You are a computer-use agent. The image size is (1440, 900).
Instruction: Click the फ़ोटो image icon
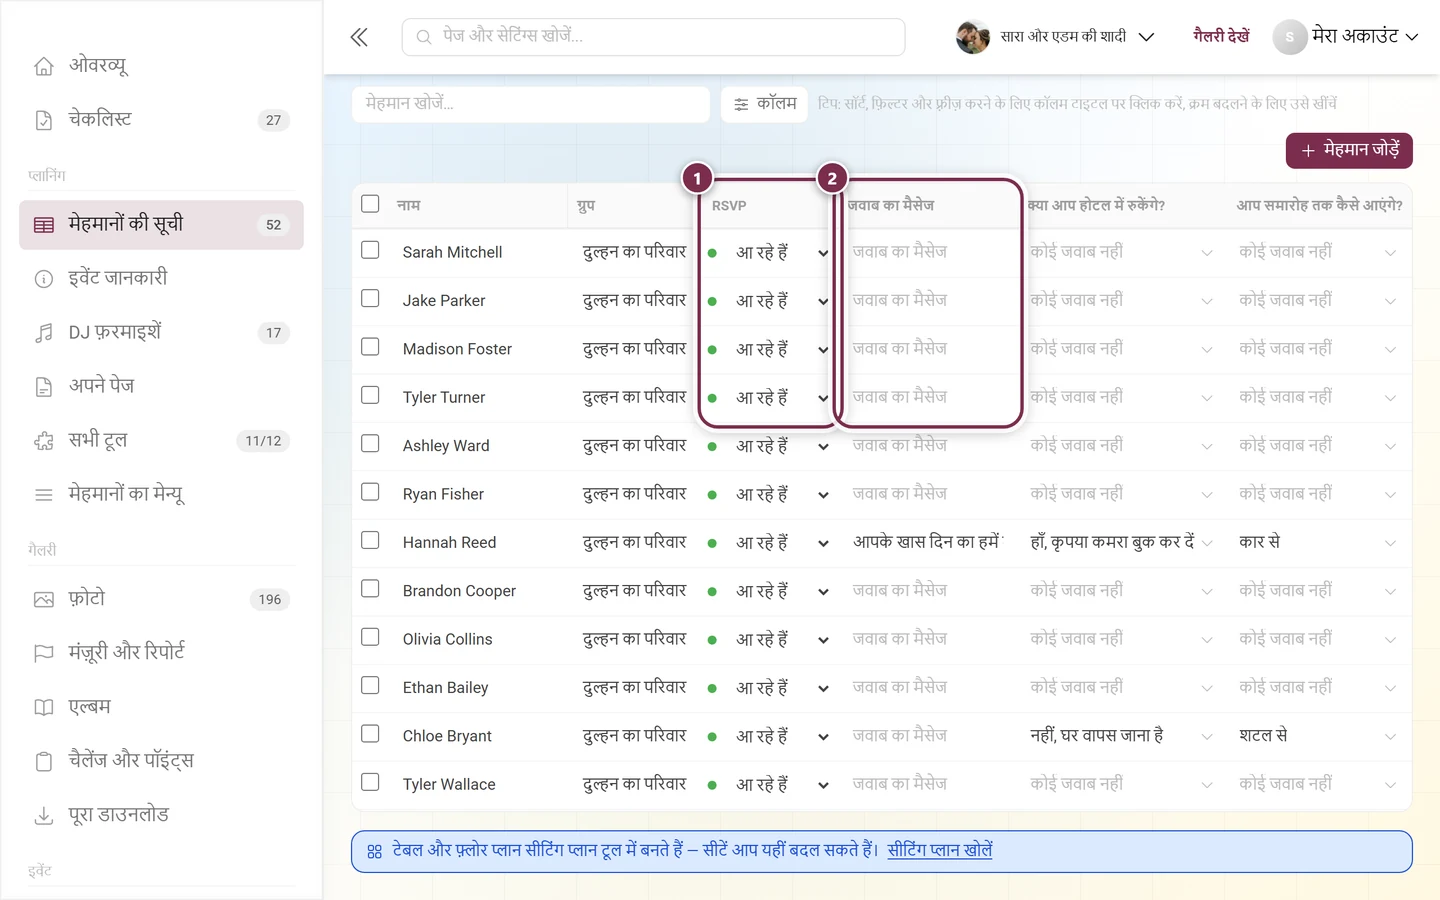44,600
